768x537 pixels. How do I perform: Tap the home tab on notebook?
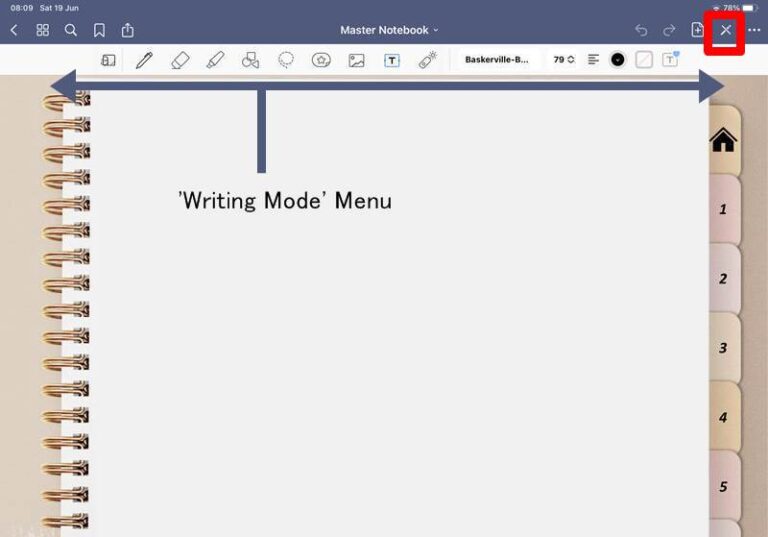click(723, 141)
